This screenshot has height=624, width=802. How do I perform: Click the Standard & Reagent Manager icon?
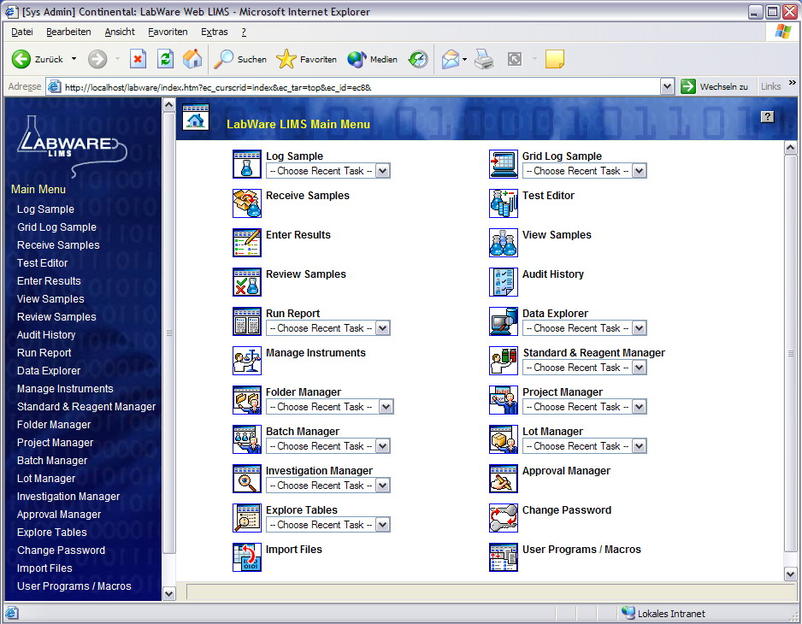click(x=503, y=361)
